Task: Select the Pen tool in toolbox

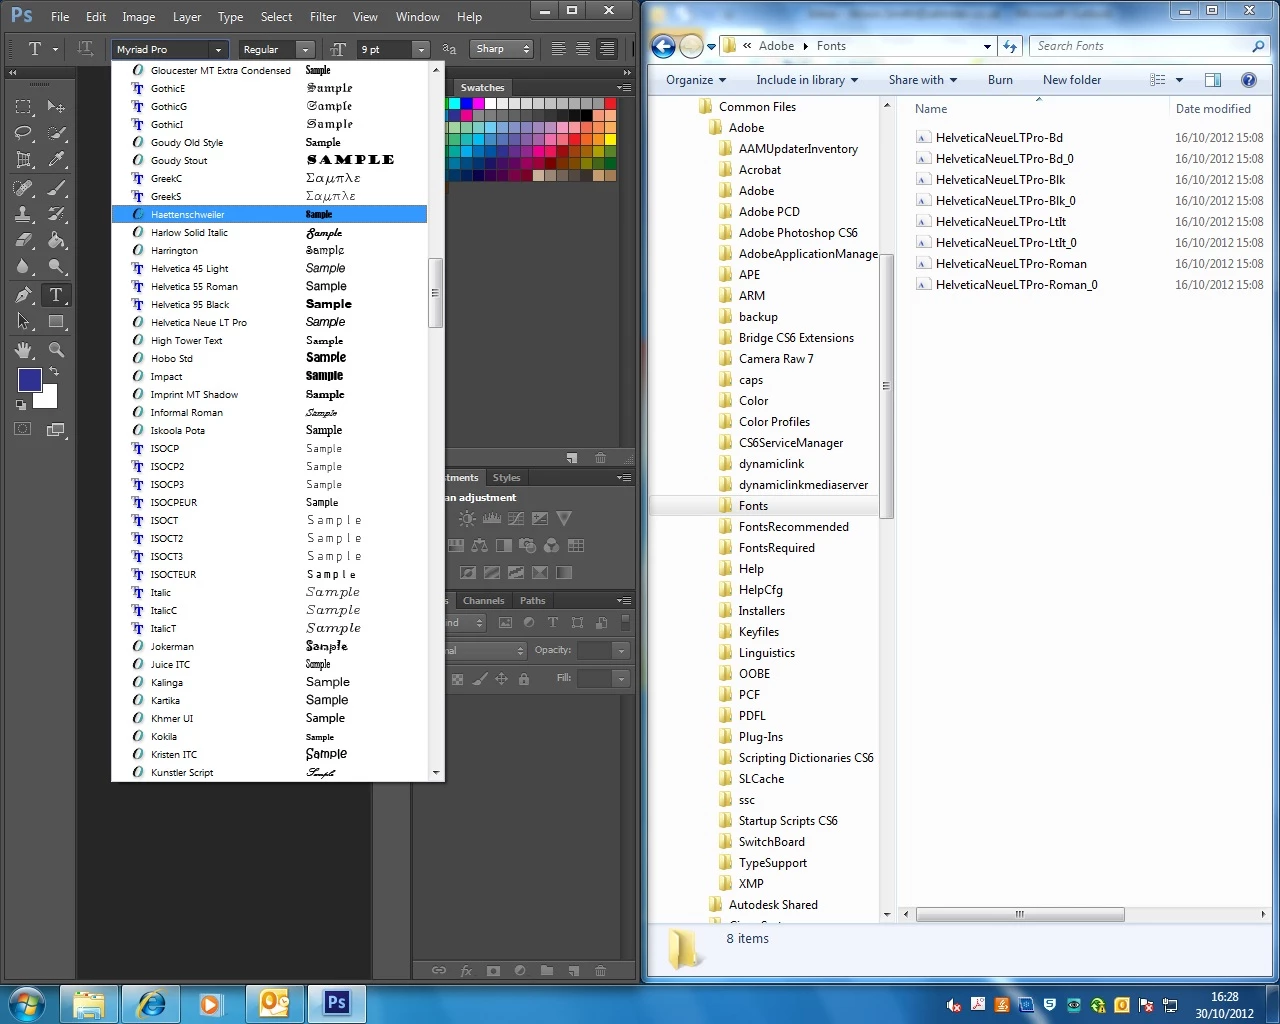Action: click(24, 295)
